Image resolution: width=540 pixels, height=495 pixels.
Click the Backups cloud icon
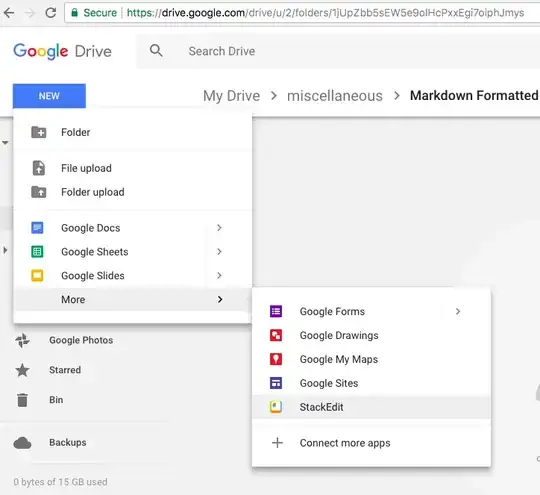(x=22, y=443)
